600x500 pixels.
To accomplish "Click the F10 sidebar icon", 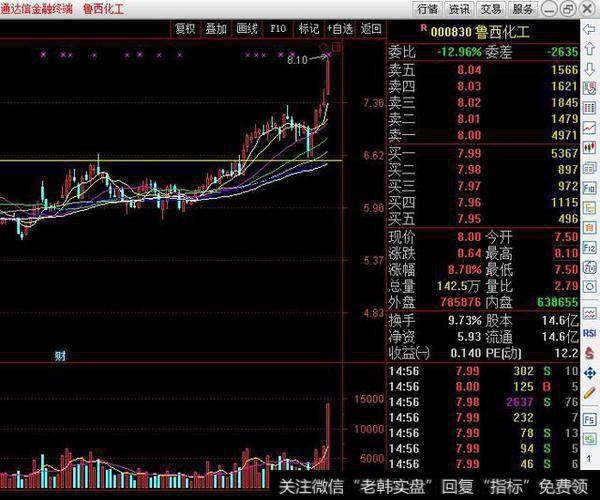I will coord(589,188).
